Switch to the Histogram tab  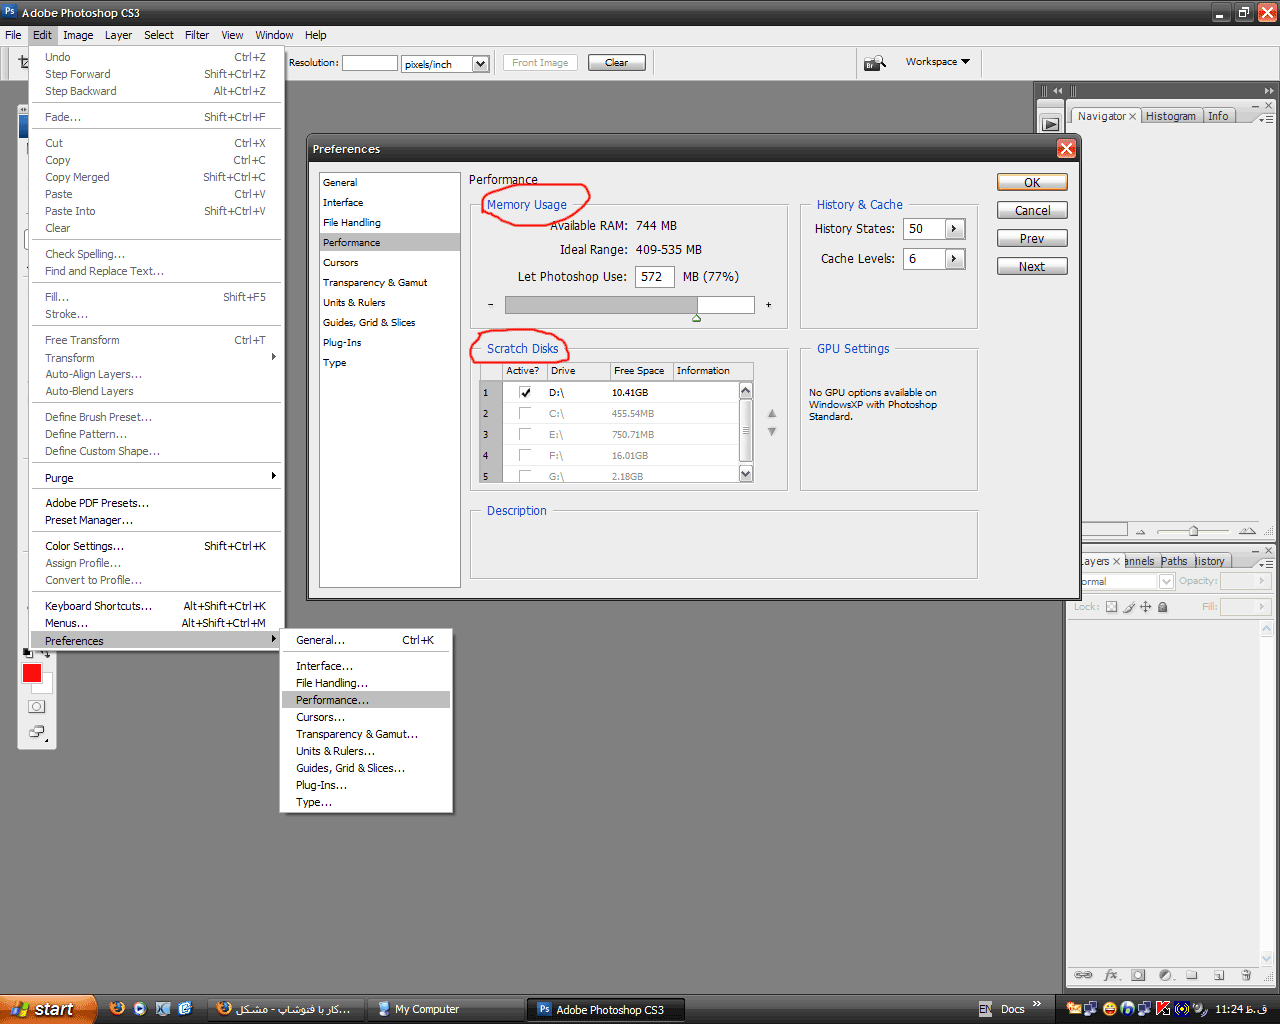(x=1171, y=116)
